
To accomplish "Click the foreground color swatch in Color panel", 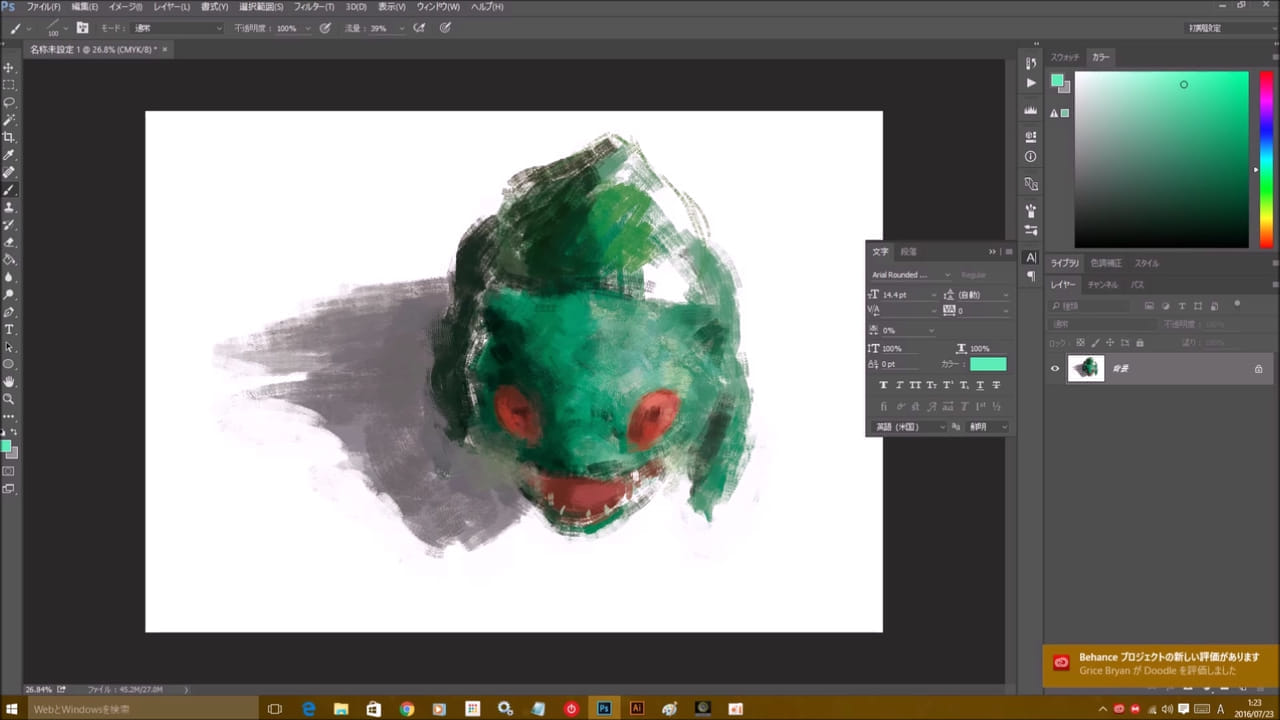I will point(1057,81).
